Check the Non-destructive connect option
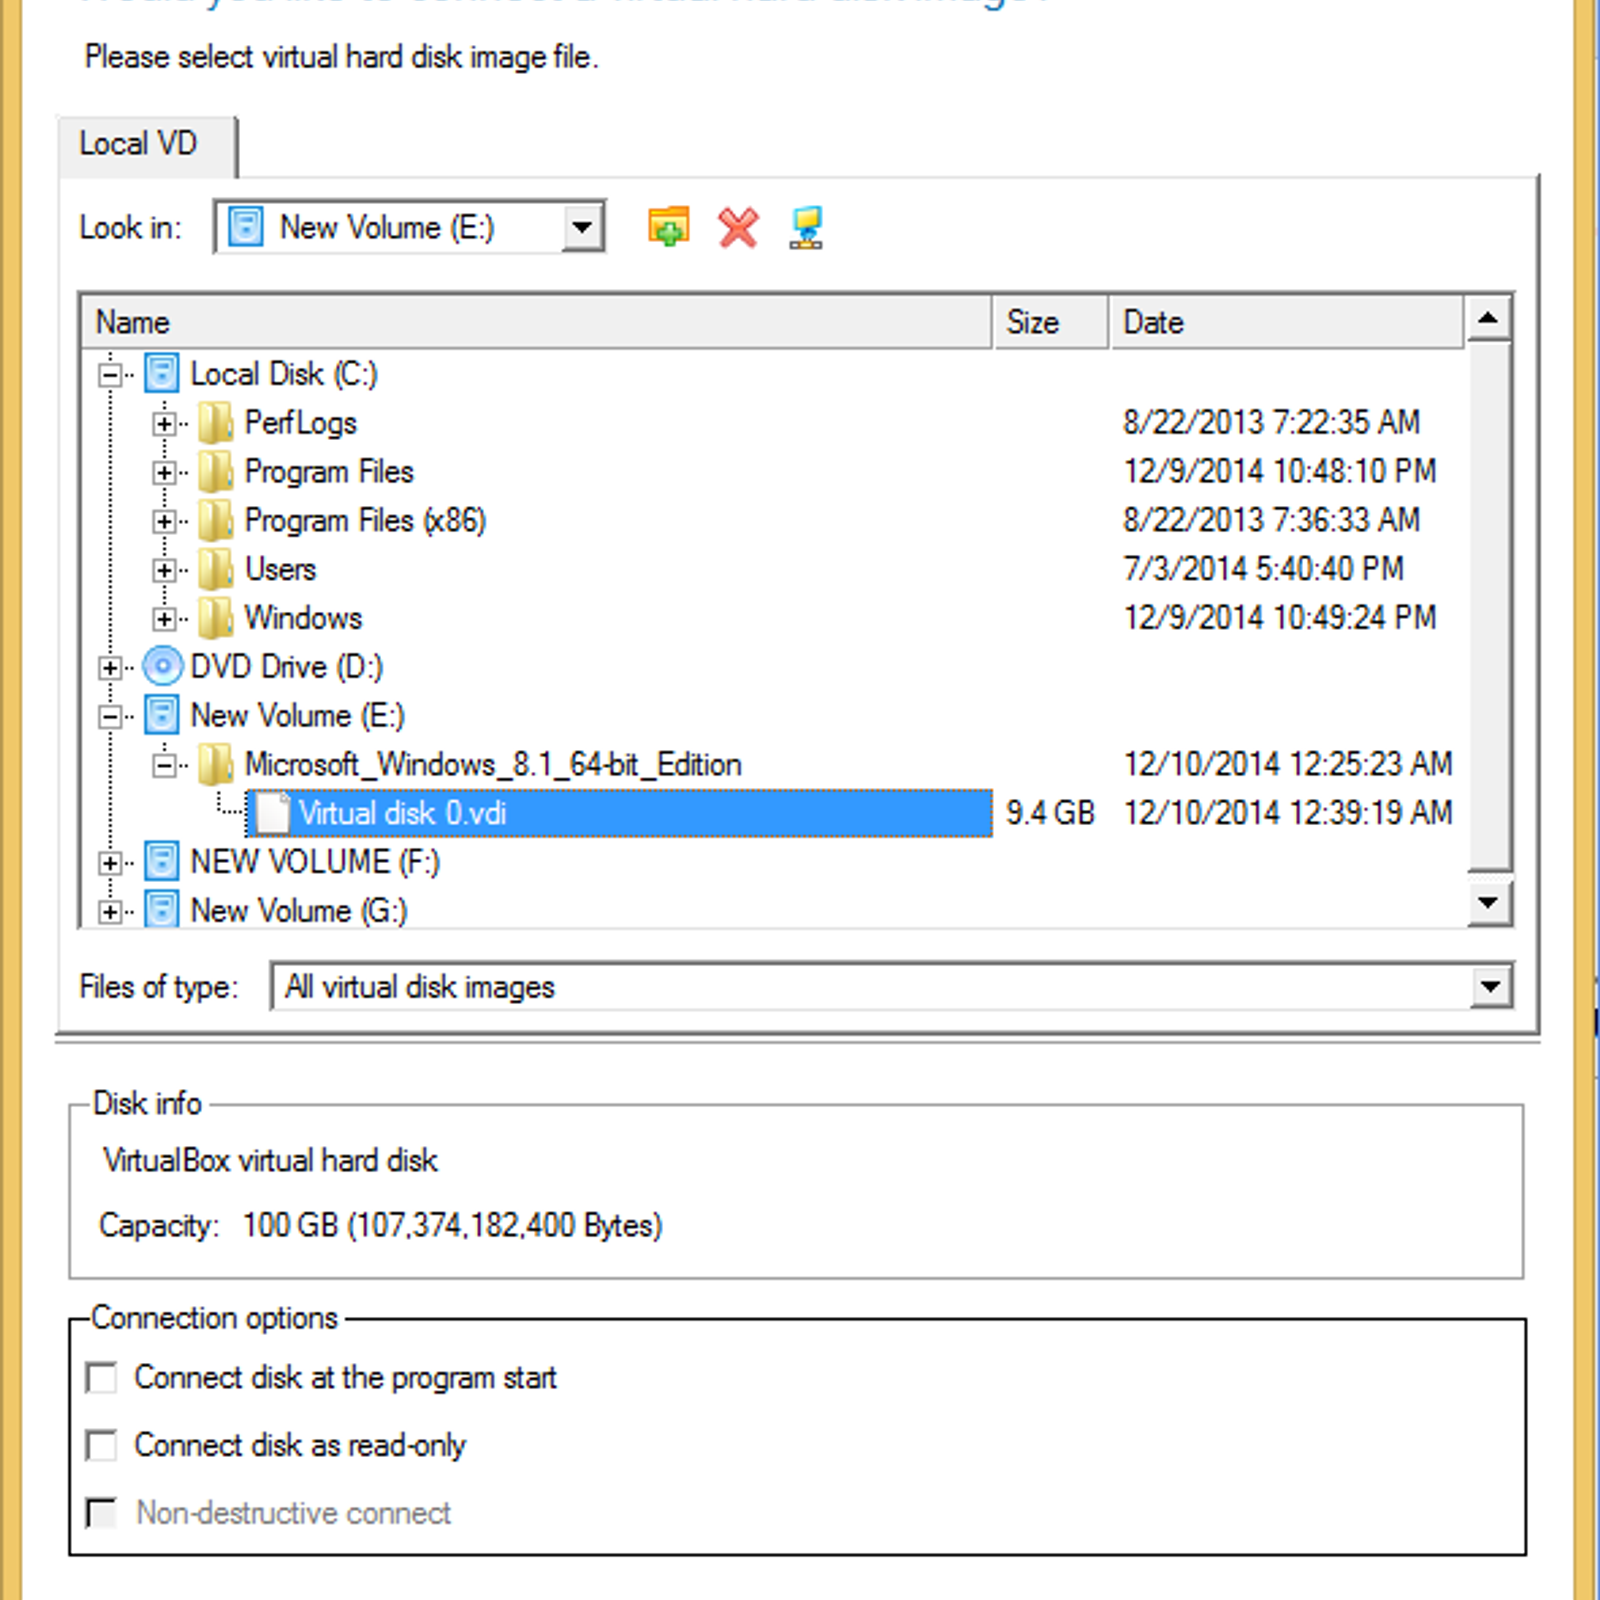Image resolution: width=1600 pixels, height=1600 pixels. [x=102, y=1513]
